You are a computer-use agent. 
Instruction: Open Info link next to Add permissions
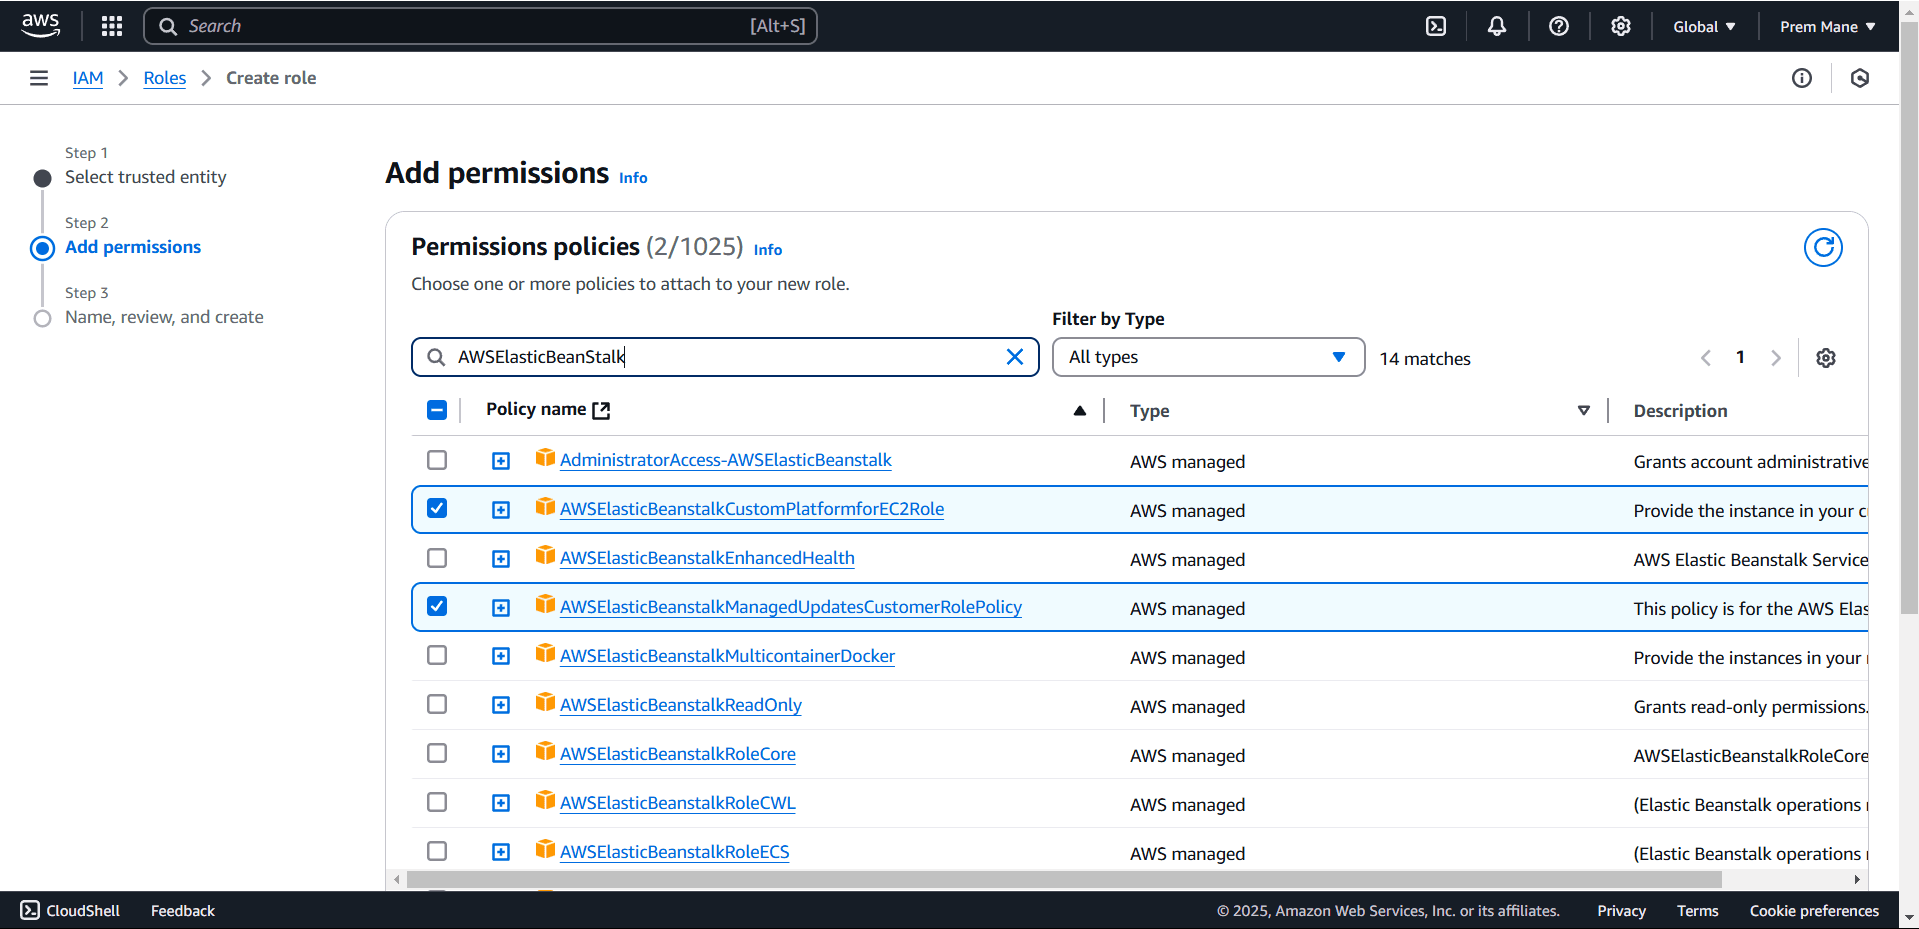(x=633, y=178)
